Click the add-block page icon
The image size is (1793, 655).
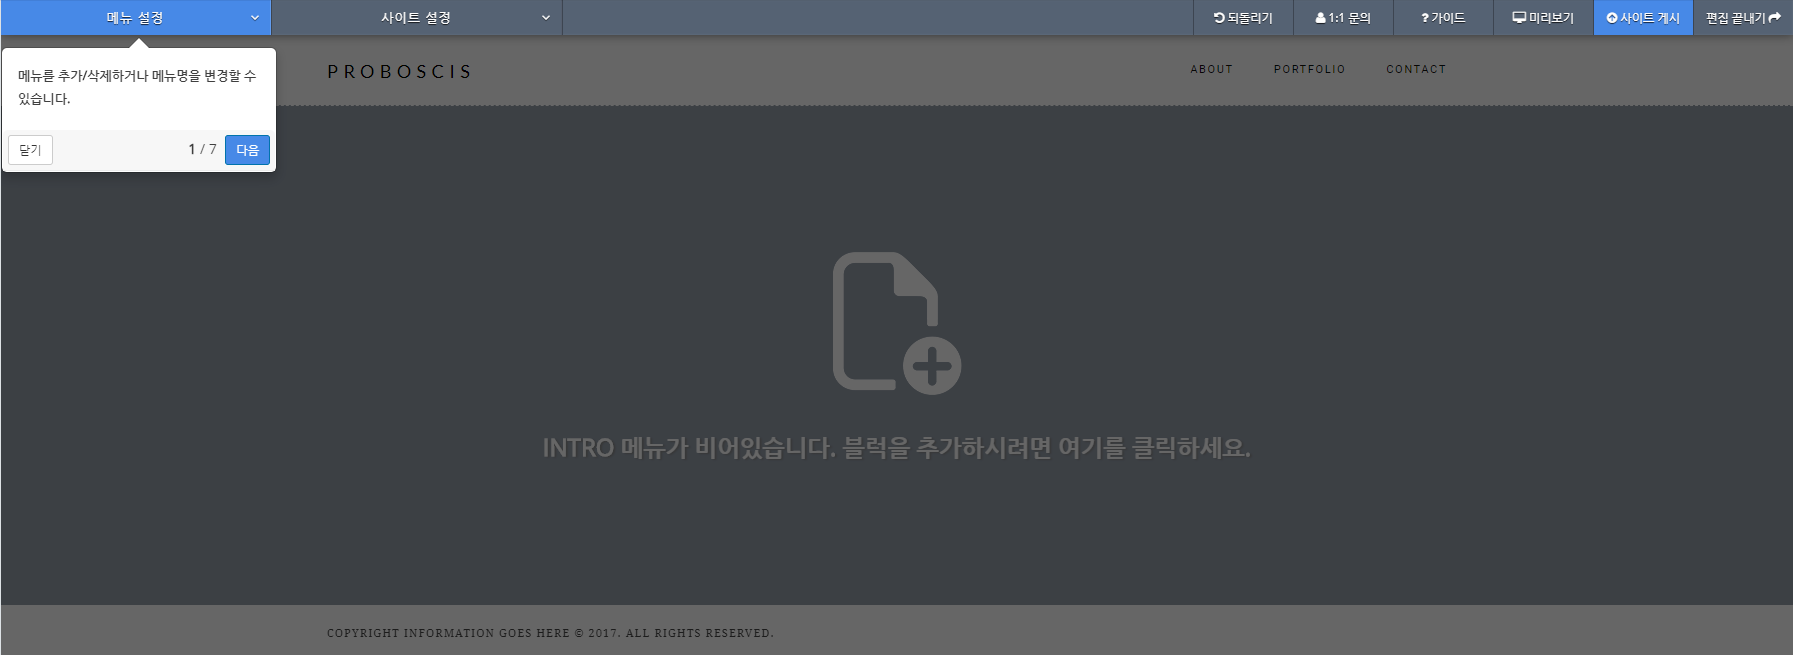897,323
